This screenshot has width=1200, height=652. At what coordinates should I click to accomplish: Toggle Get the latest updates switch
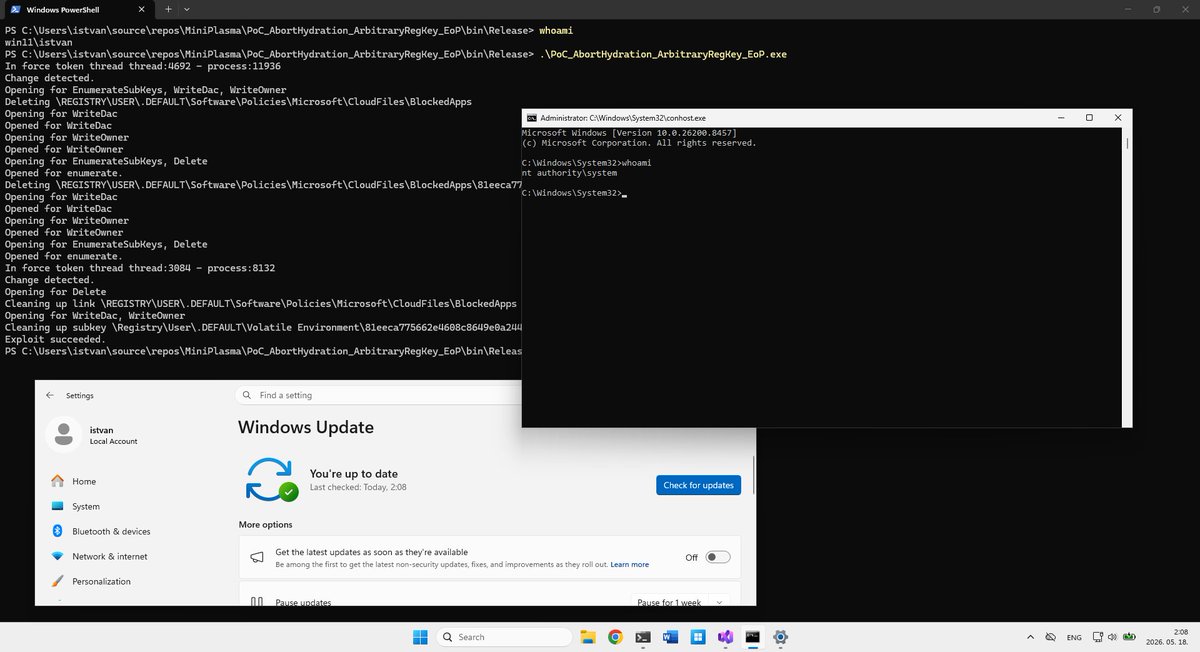[718, 557]
